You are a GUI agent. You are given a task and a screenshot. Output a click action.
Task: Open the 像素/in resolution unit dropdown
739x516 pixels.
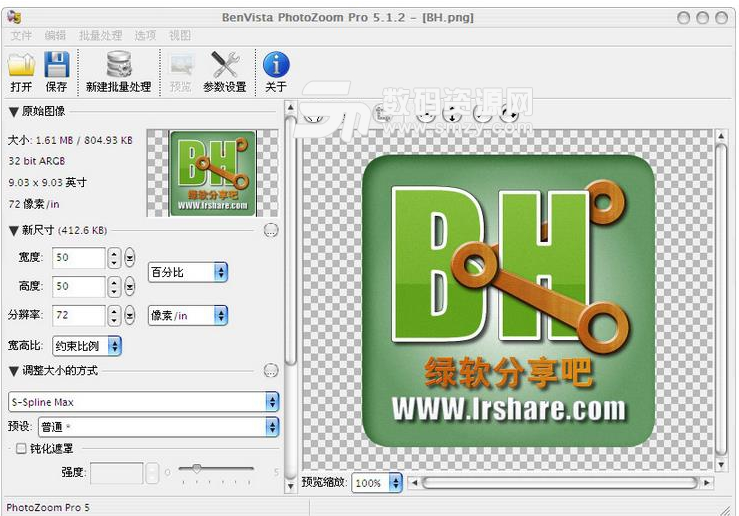click(188, 315)
